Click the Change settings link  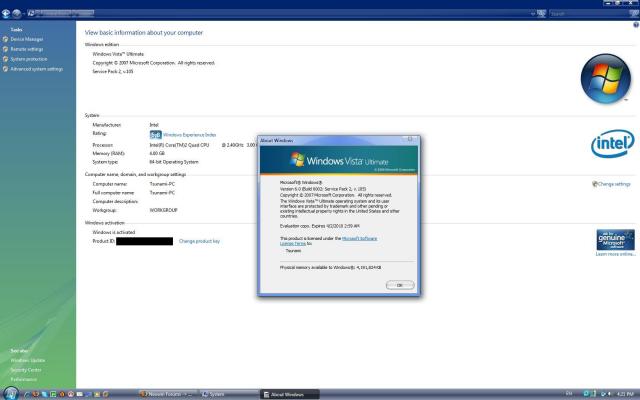click(x=613, y=184)
